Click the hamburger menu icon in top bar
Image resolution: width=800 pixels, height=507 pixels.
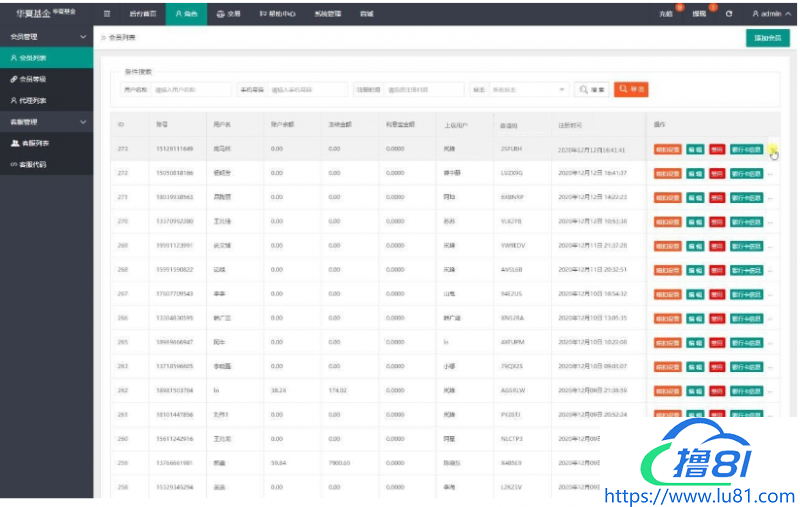click(x=107, y=14)
